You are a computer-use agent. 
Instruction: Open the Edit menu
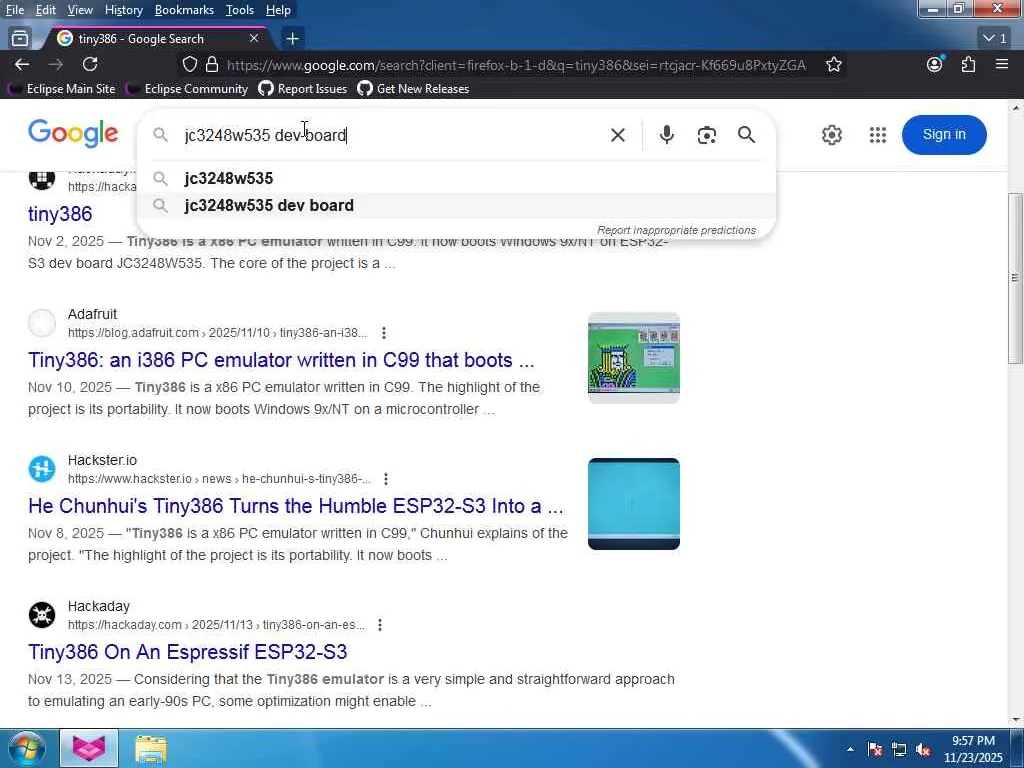45,10
